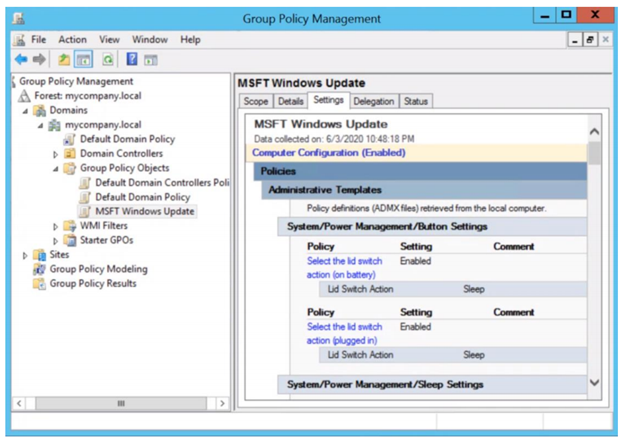Collapse the mycompany.local domain node
This screenshot has width=624, height=441.
coord(41,126)
